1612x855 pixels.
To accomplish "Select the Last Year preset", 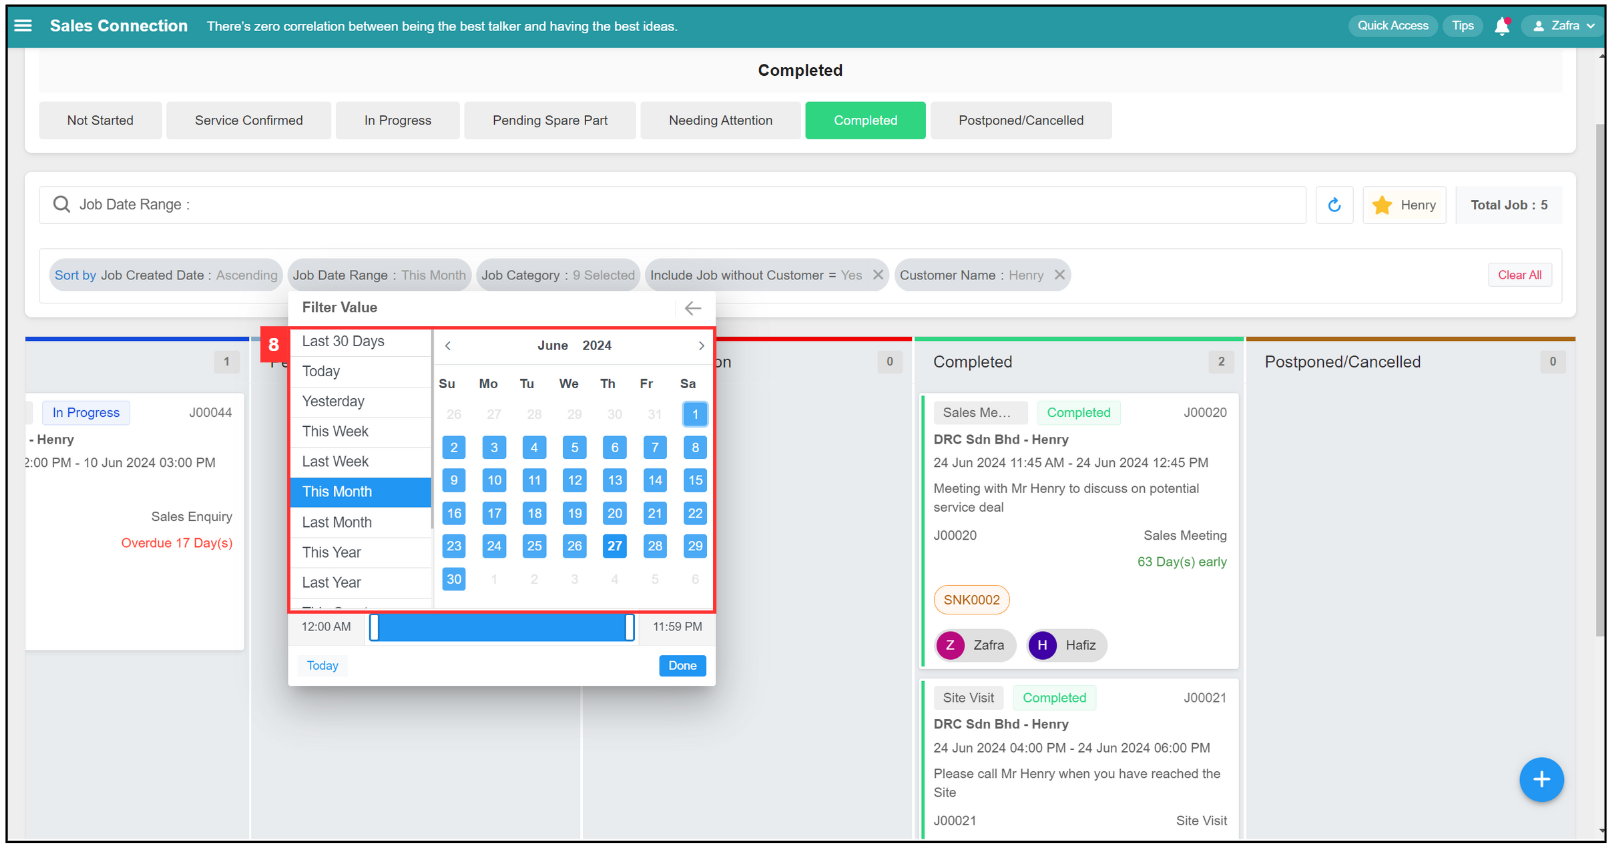I will tap(361, 582).
